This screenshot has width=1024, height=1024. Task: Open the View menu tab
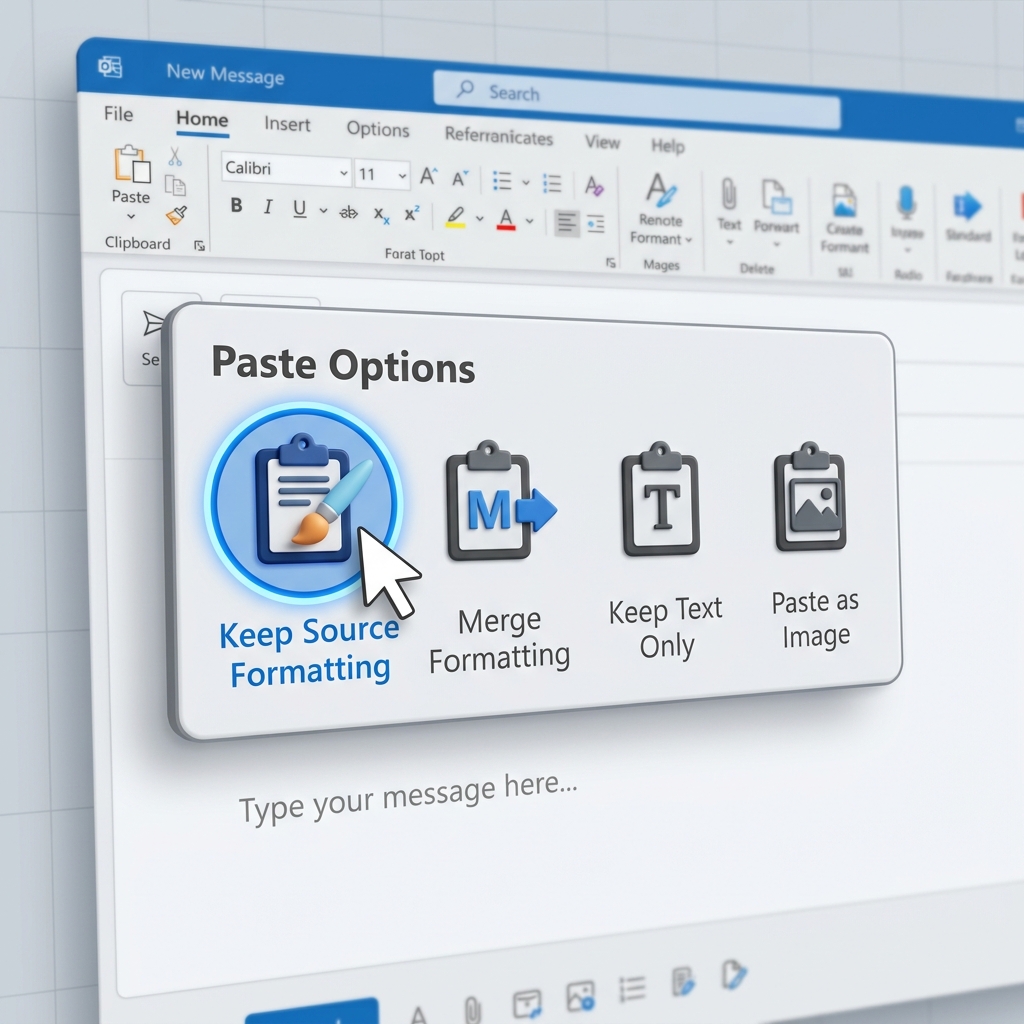click(x=602, y=142)
